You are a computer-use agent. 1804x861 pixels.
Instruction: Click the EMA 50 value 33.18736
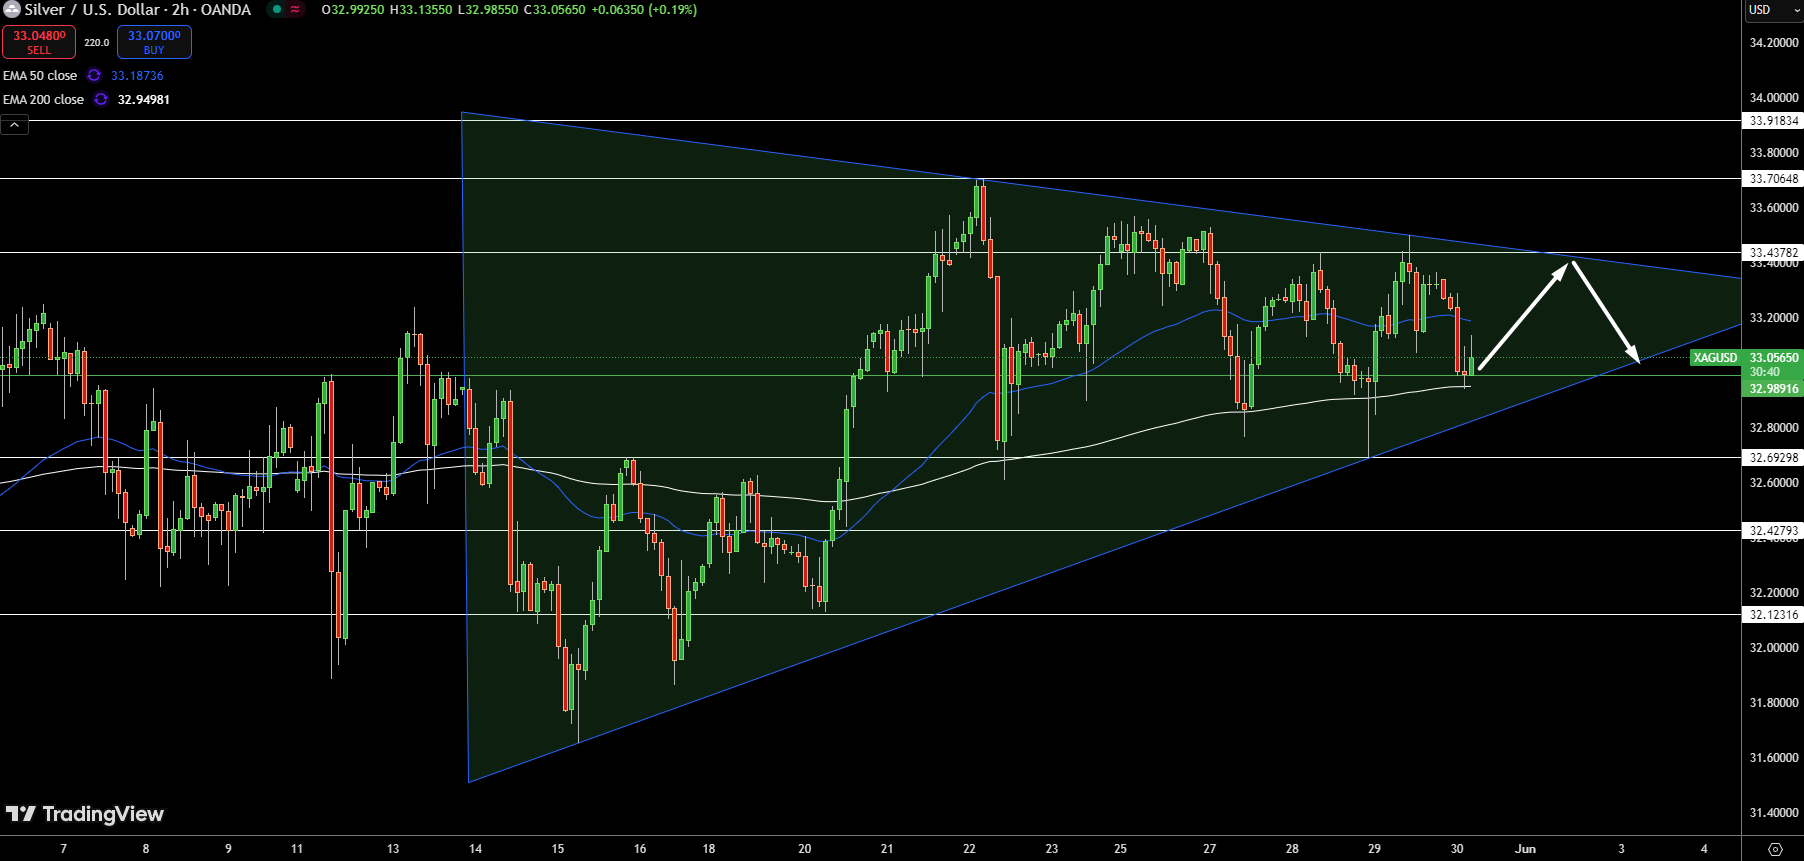coord(137,76)
